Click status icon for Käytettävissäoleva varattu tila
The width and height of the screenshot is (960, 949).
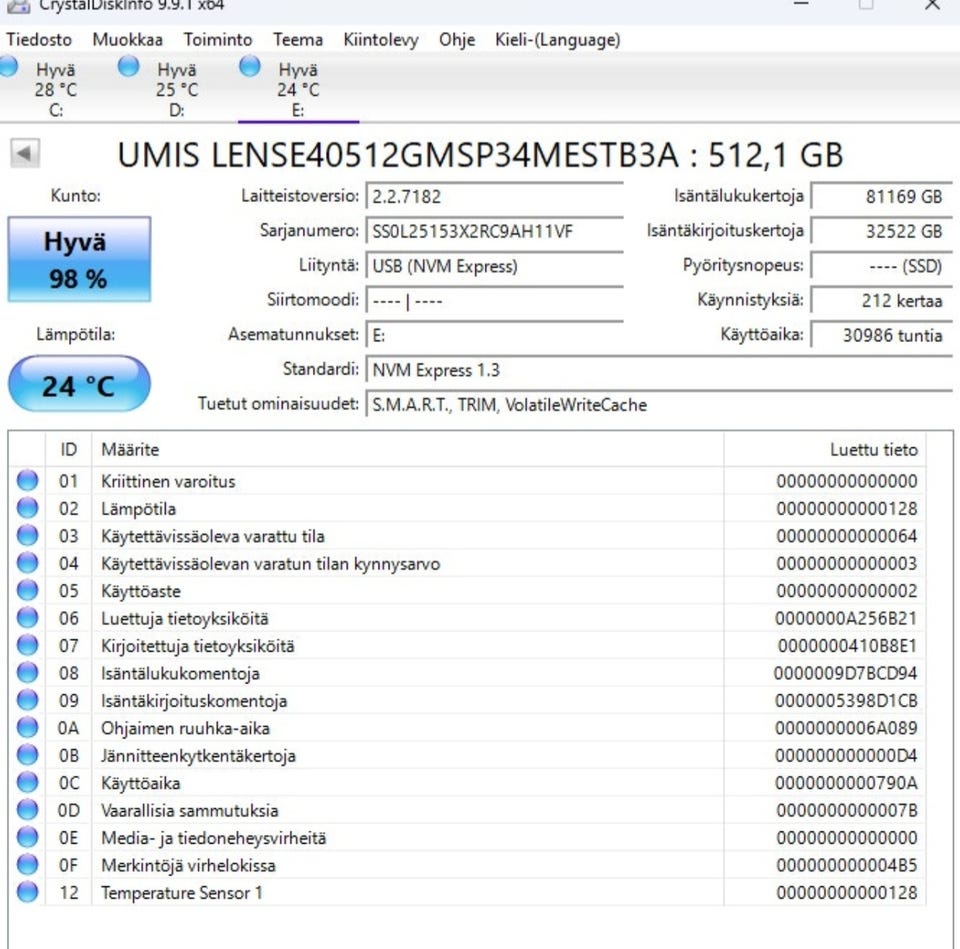click(x=27, y=536)
